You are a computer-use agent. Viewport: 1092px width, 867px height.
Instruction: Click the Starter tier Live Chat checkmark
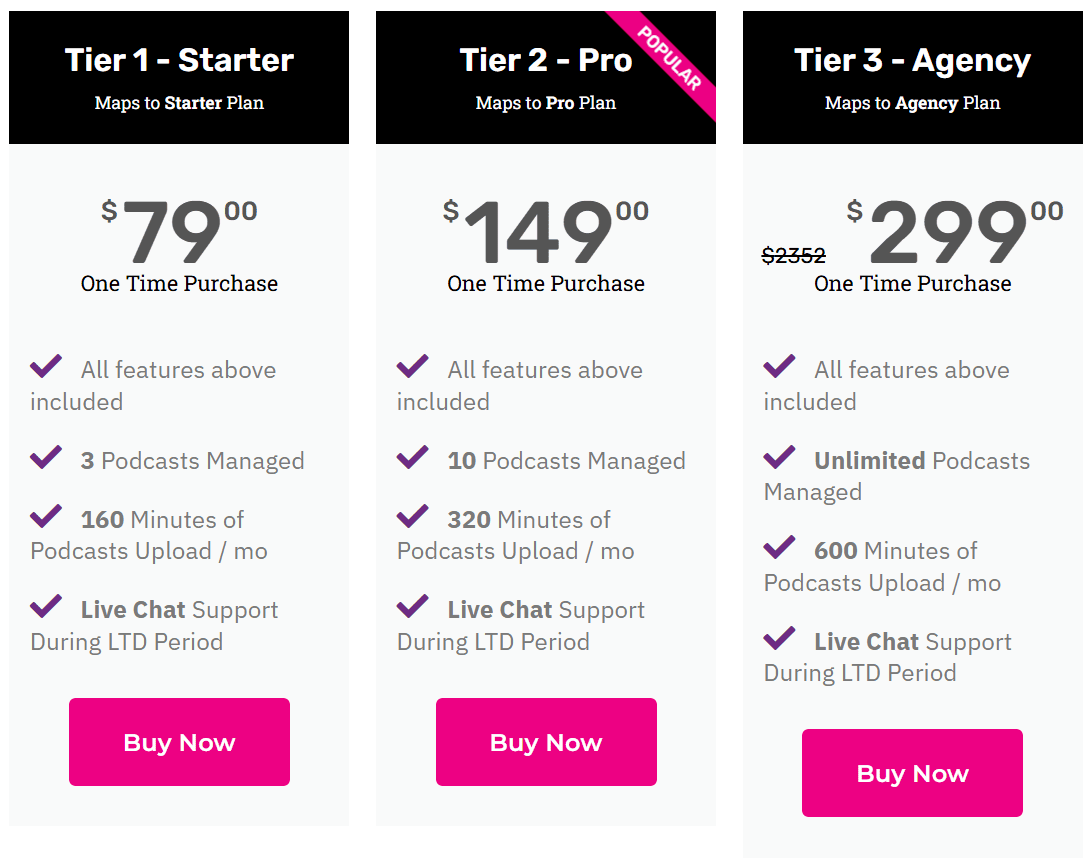[46, 607]
